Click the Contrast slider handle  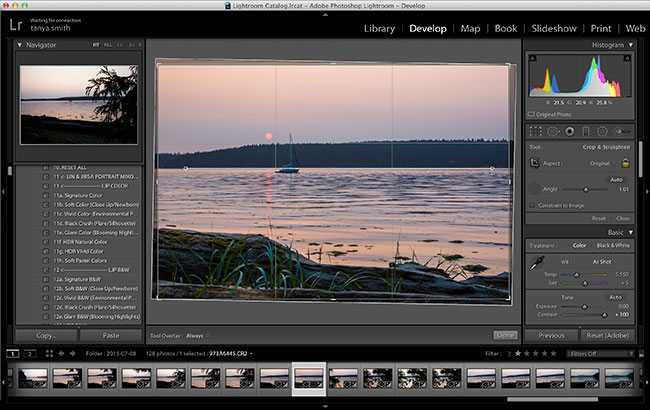[604, 315]
